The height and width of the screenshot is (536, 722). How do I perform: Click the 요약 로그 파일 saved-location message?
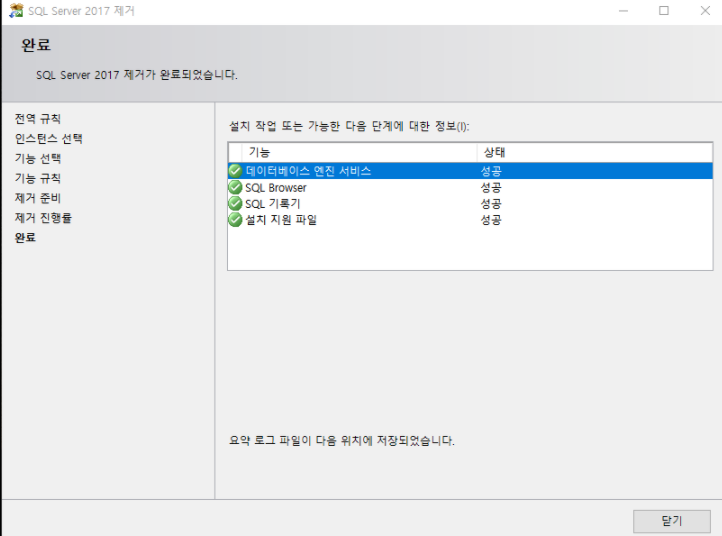[342, 441]
